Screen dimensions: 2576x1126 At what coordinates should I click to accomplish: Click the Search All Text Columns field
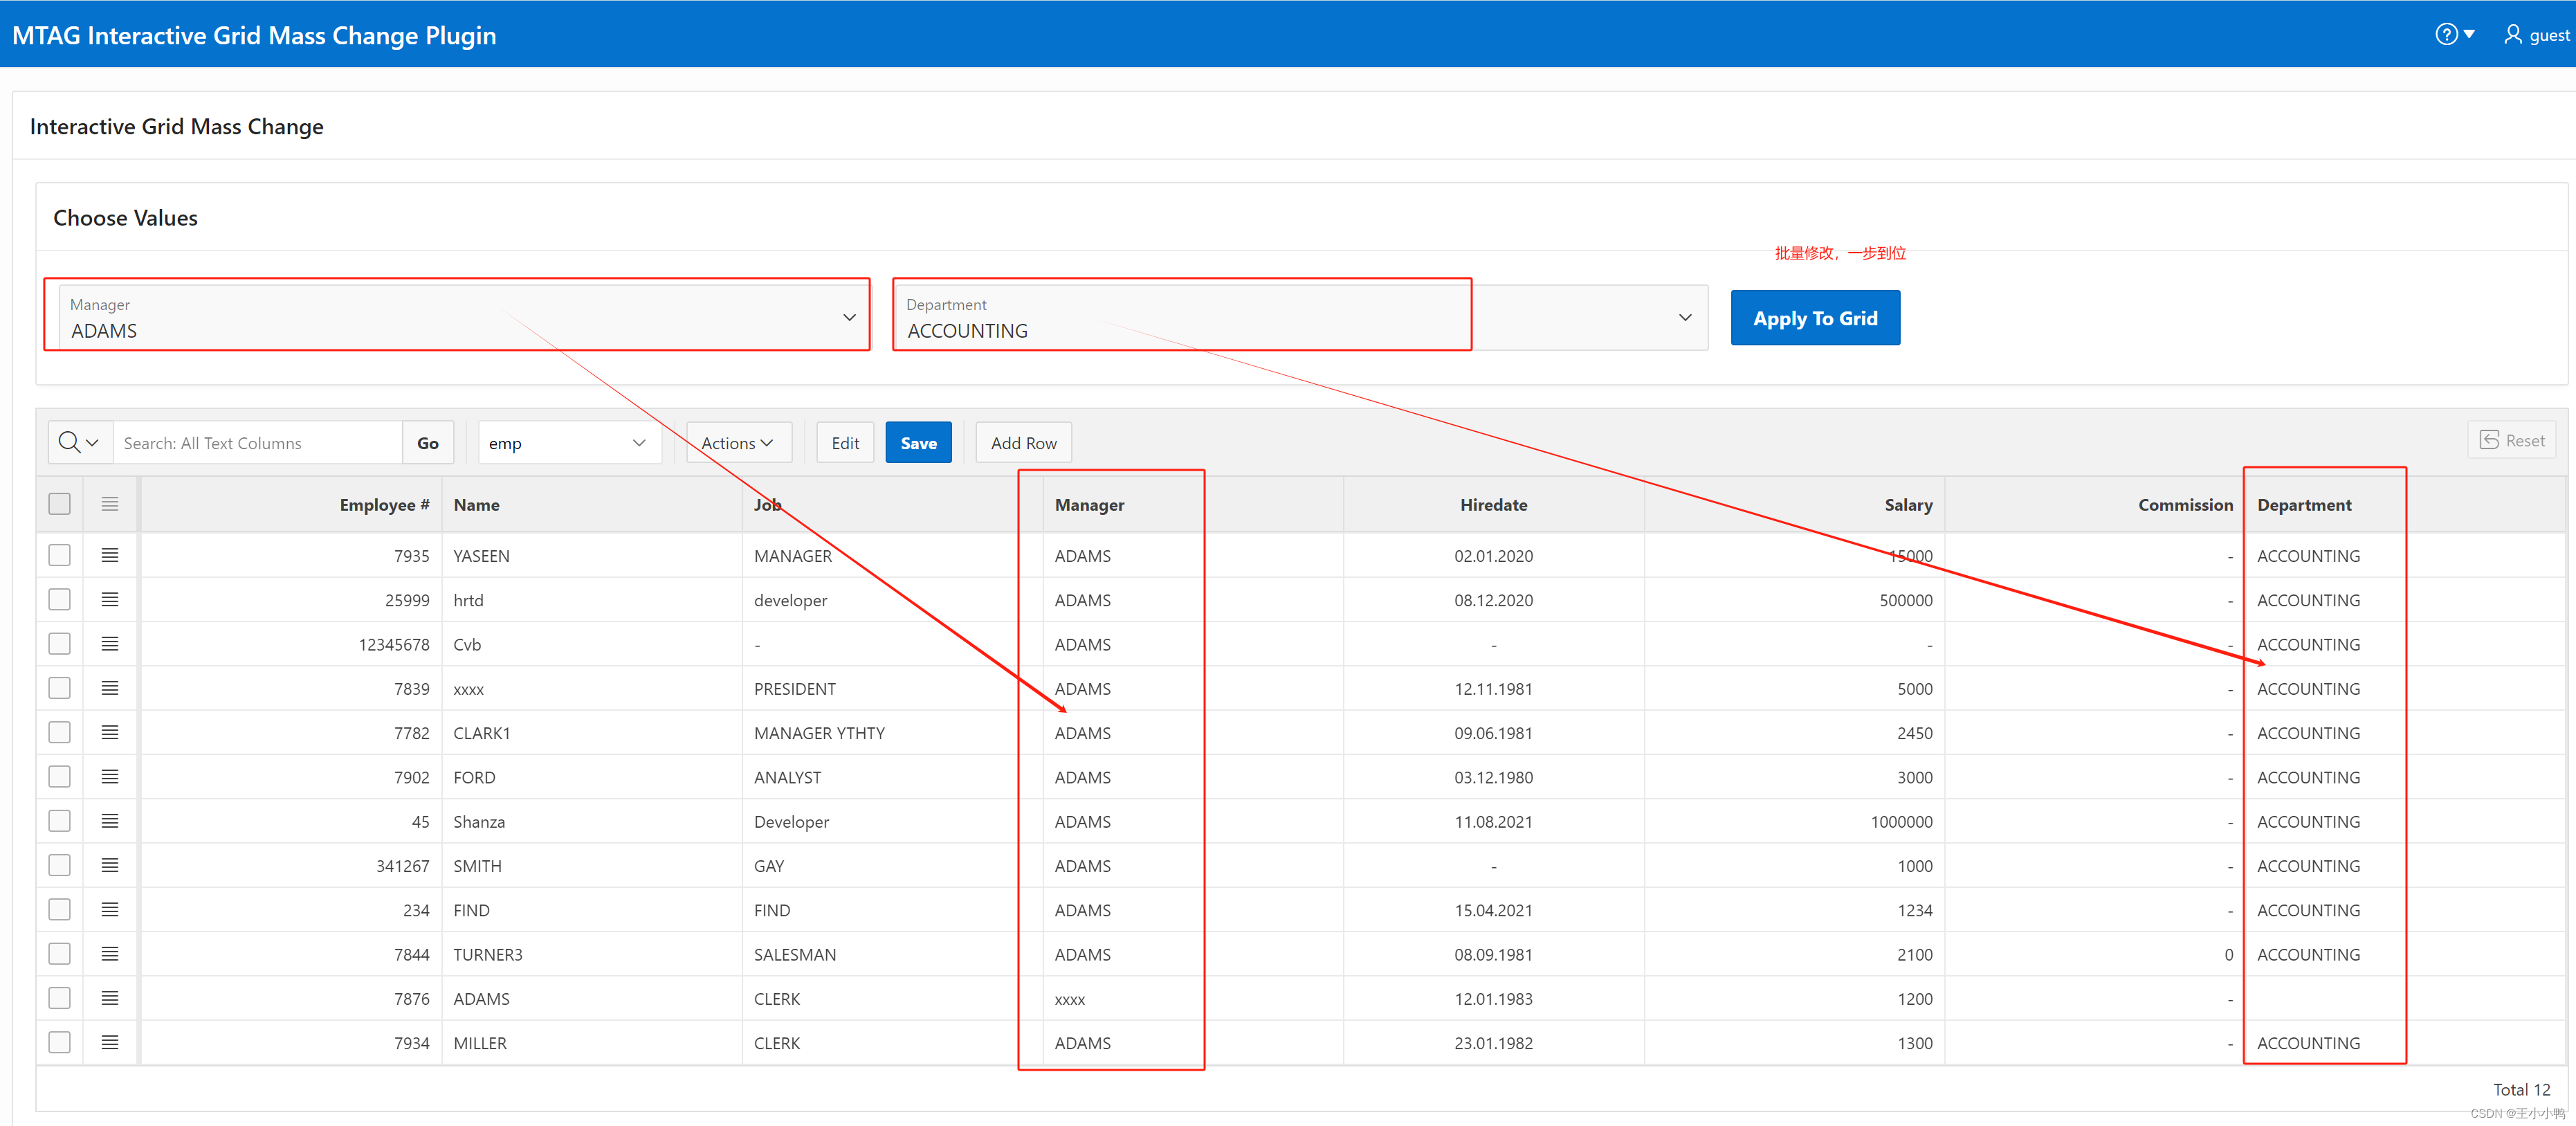pyautogui.click(x=258, y=443)
